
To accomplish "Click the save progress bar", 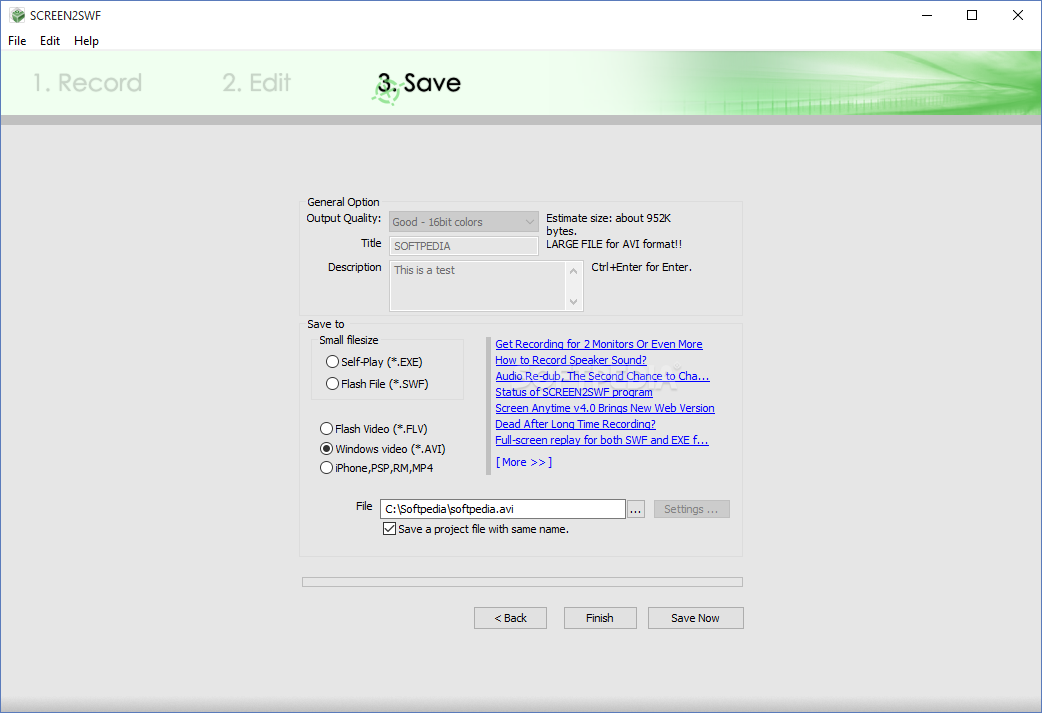I will click(x=522, y=582).
